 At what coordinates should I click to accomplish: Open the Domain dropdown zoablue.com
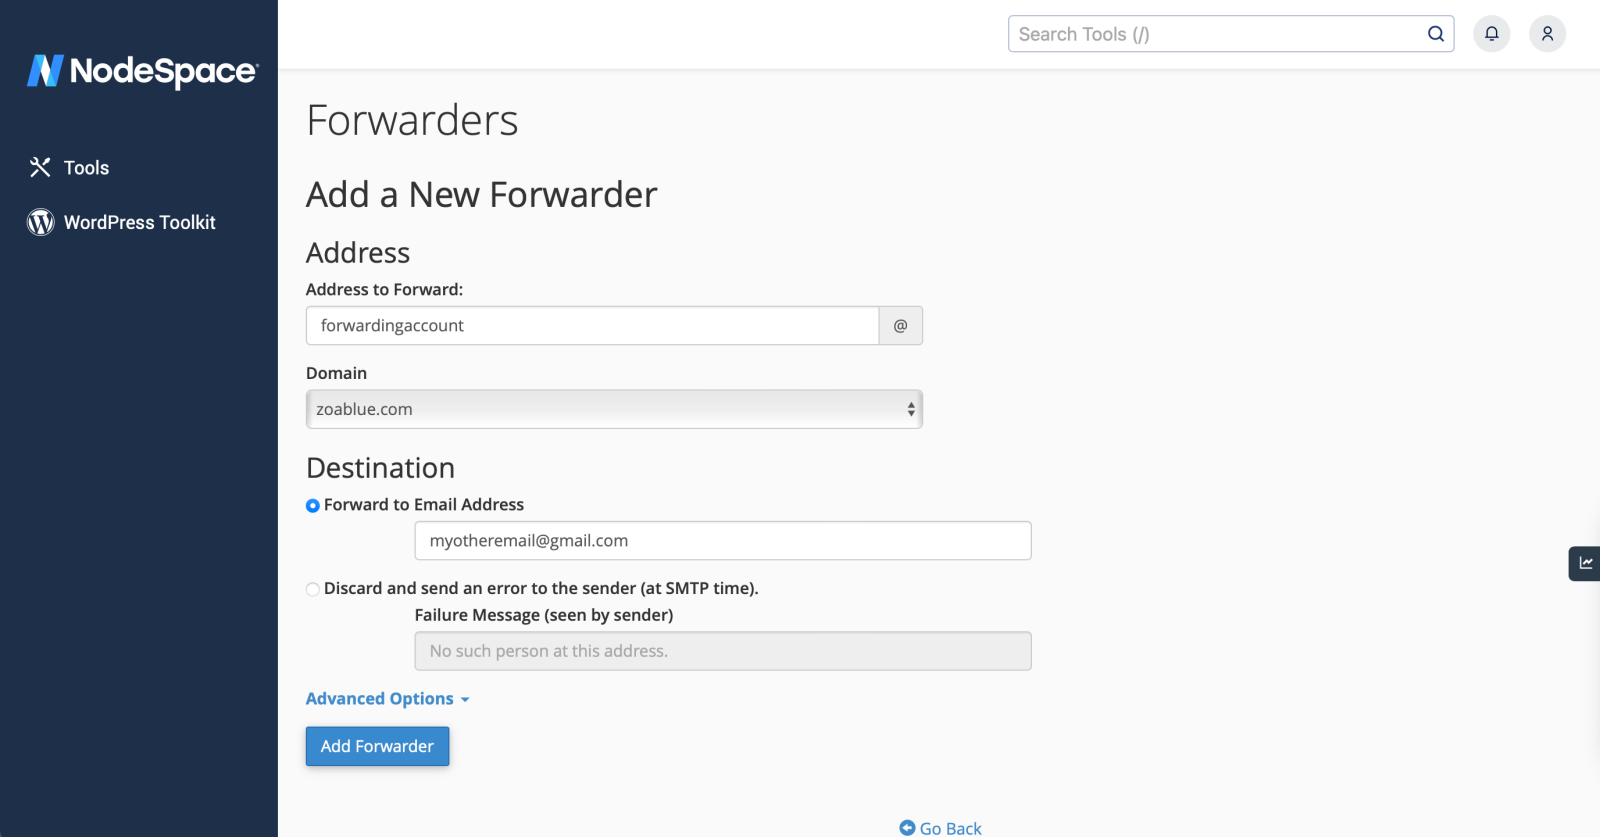tap(614, 409)
